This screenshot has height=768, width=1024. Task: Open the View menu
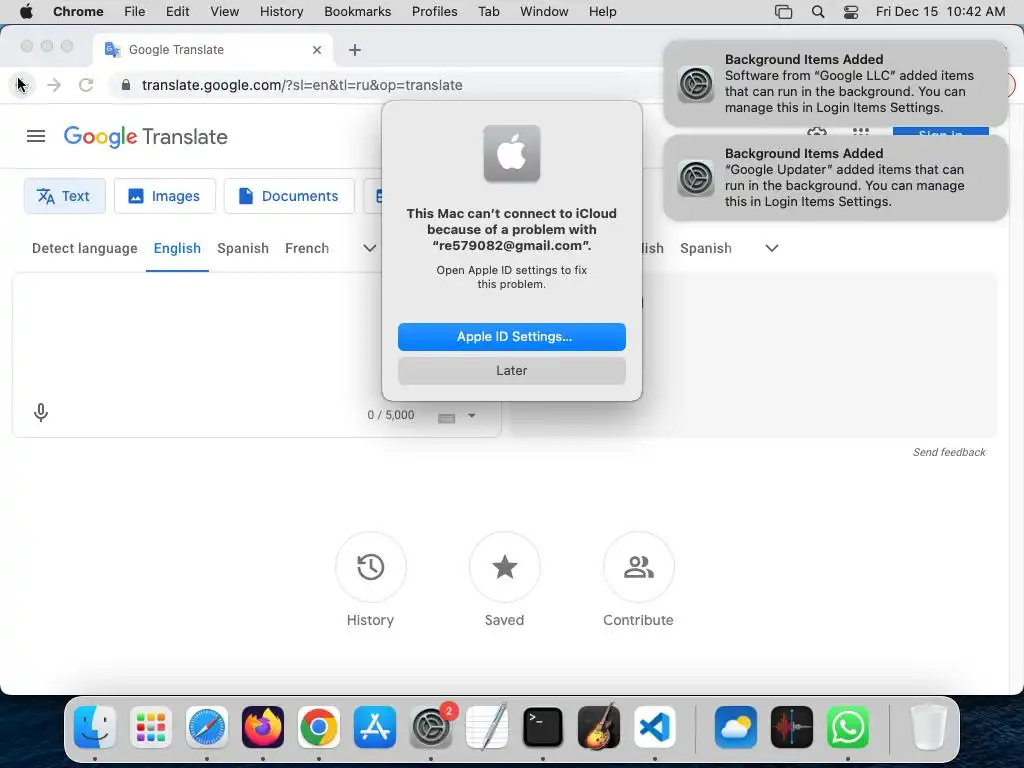click(x=225, y=12)
